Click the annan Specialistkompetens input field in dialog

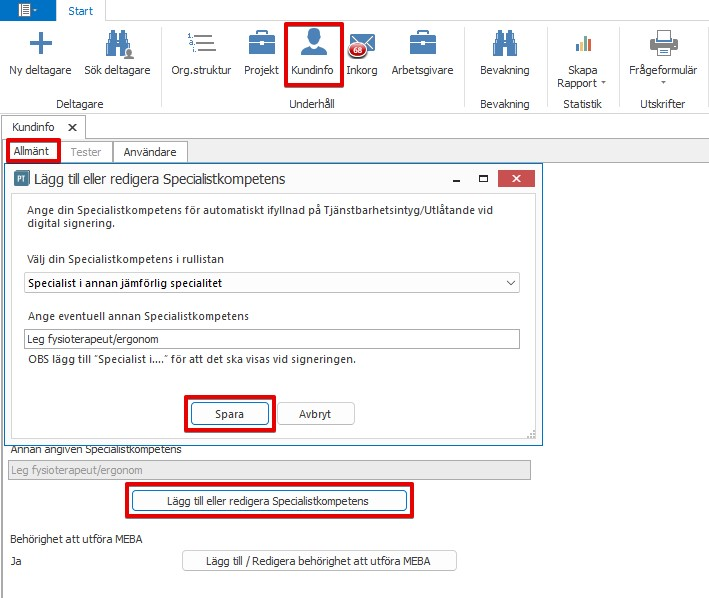(x=272, y=339)
